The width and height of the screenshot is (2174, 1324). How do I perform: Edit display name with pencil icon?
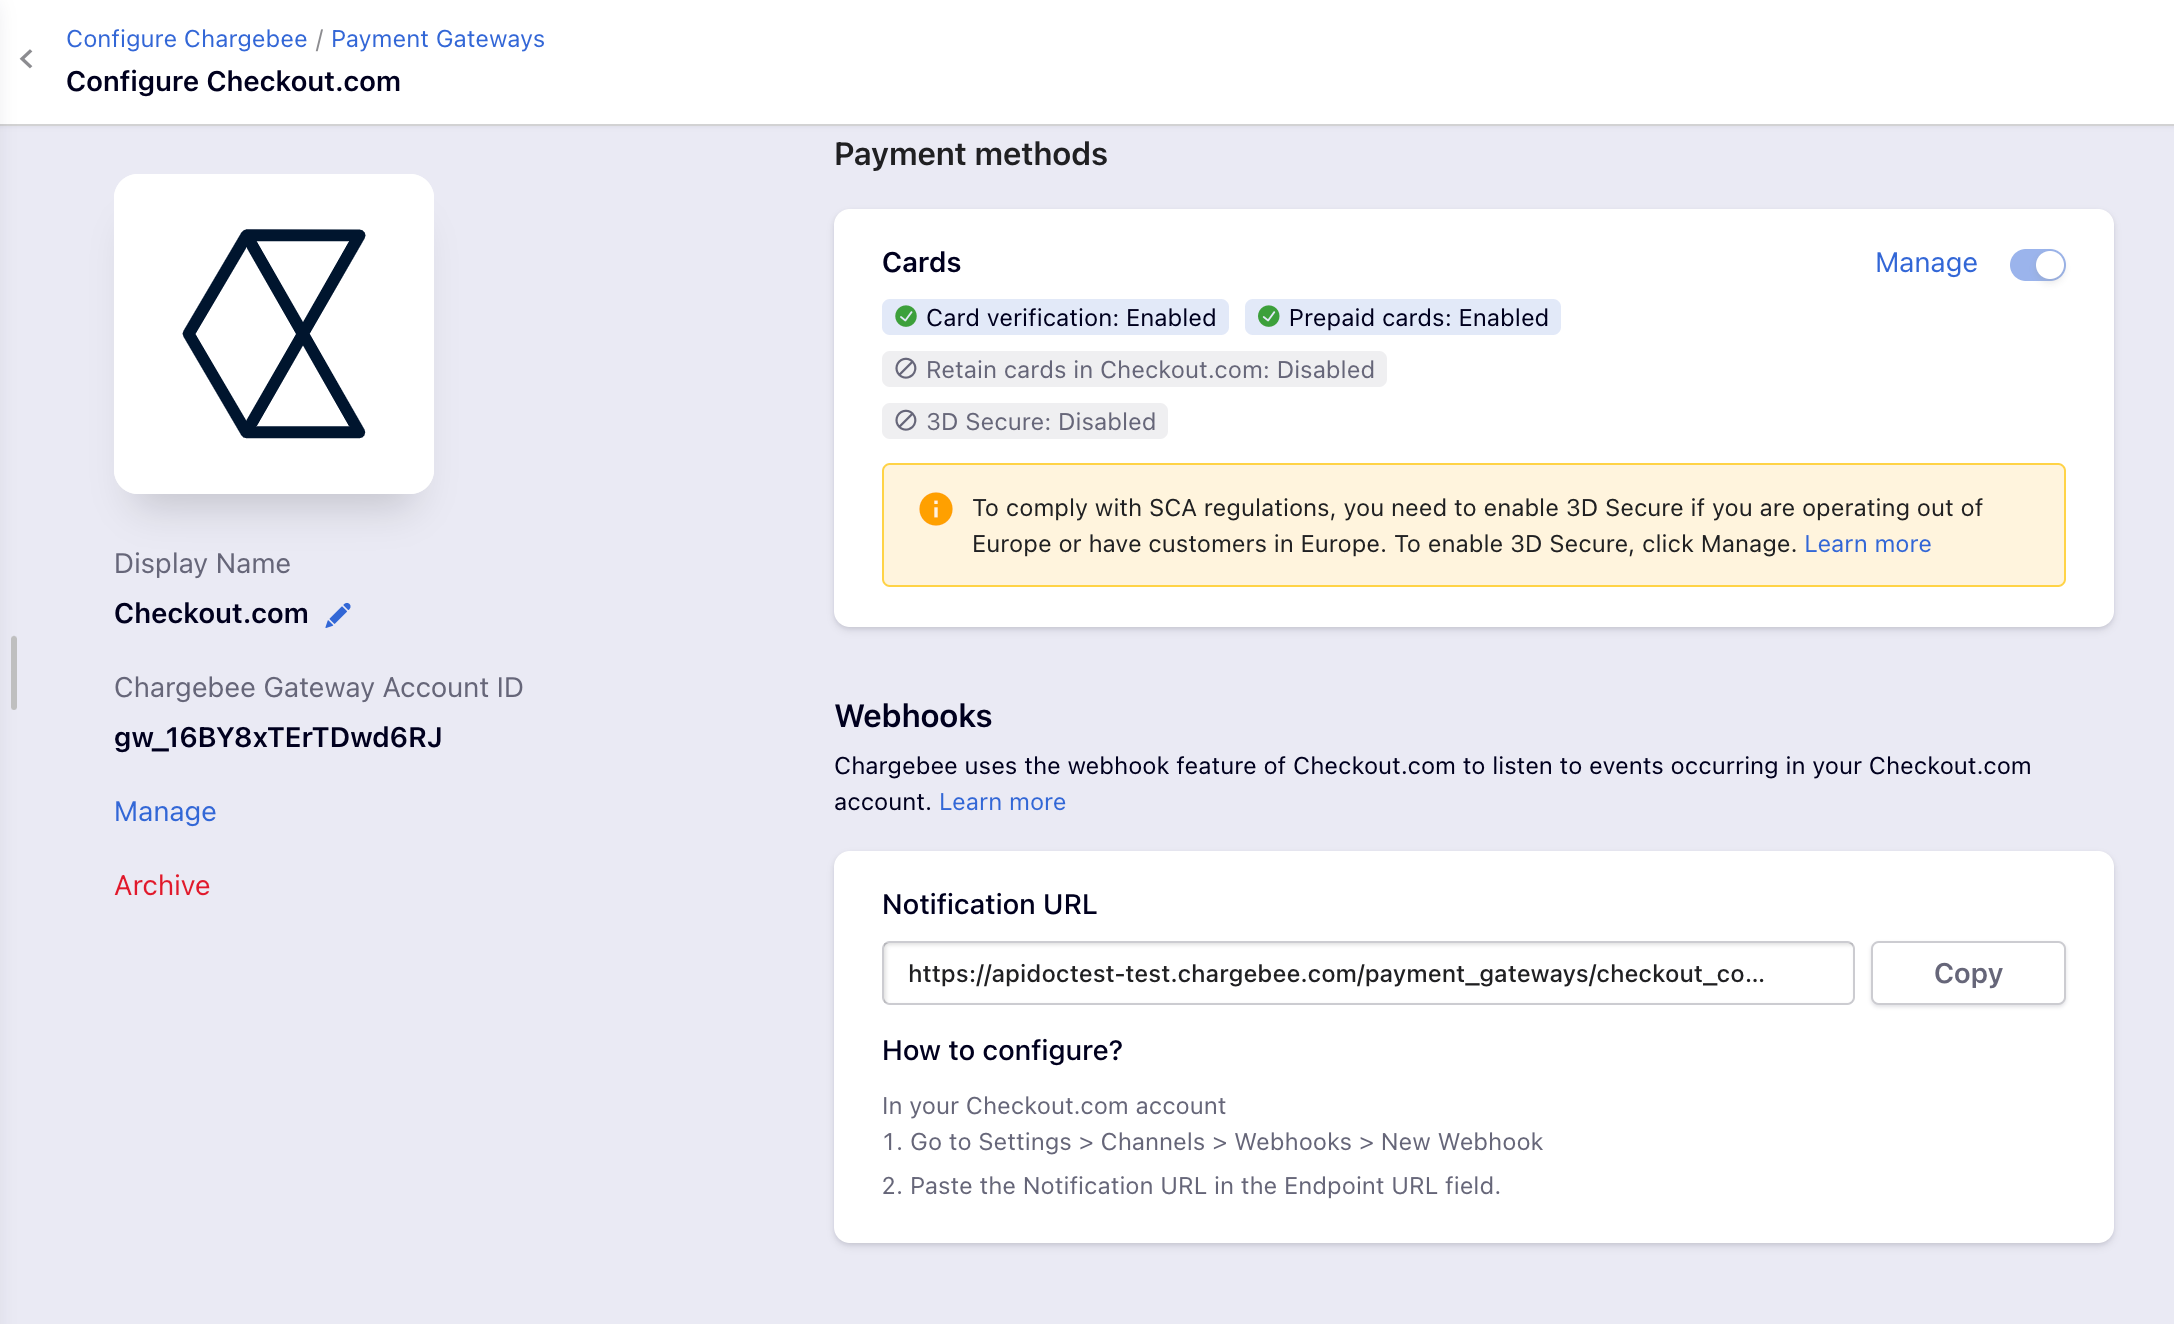[339, 614]
